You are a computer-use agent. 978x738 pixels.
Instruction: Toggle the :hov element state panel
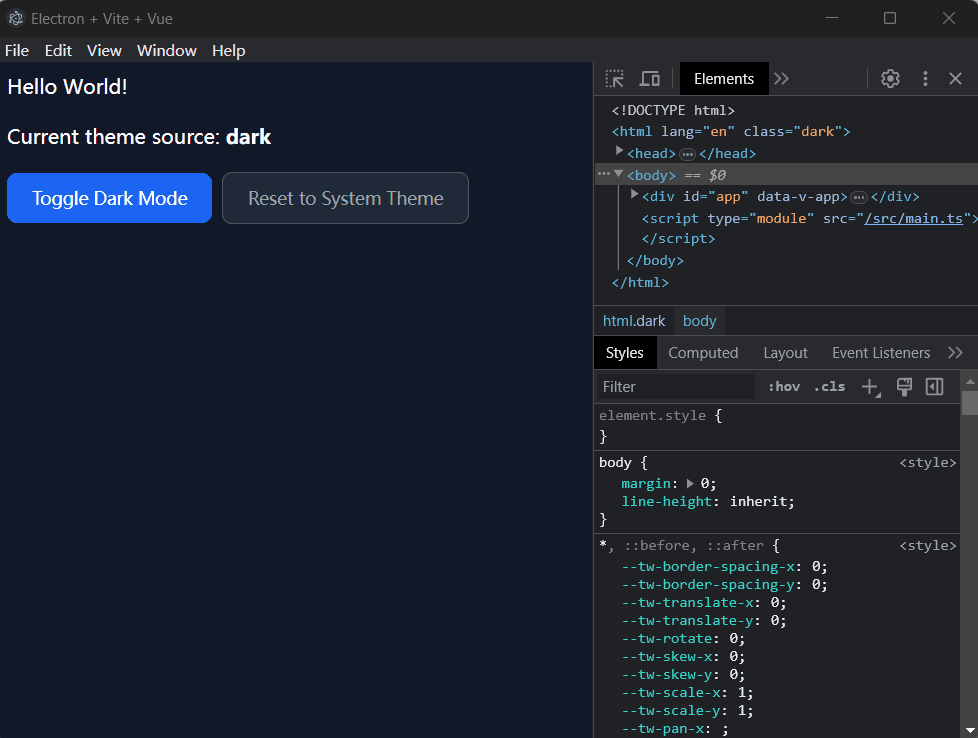(x=784, y=387)
